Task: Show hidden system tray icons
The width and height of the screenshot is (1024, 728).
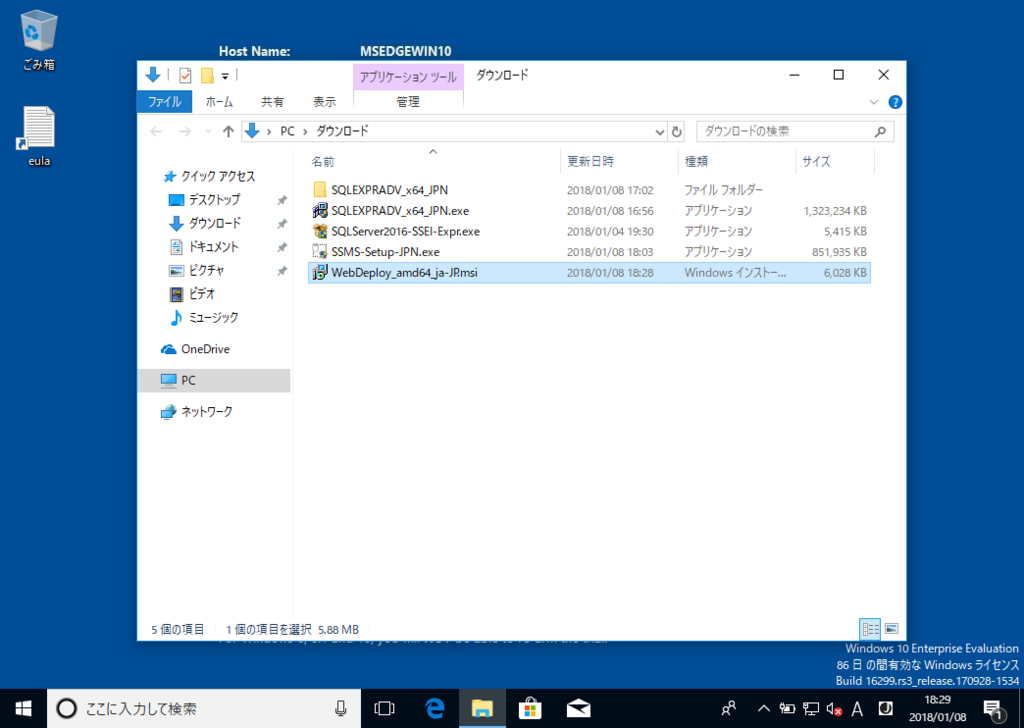Action: pyautogui.click(x=763, y=708)
